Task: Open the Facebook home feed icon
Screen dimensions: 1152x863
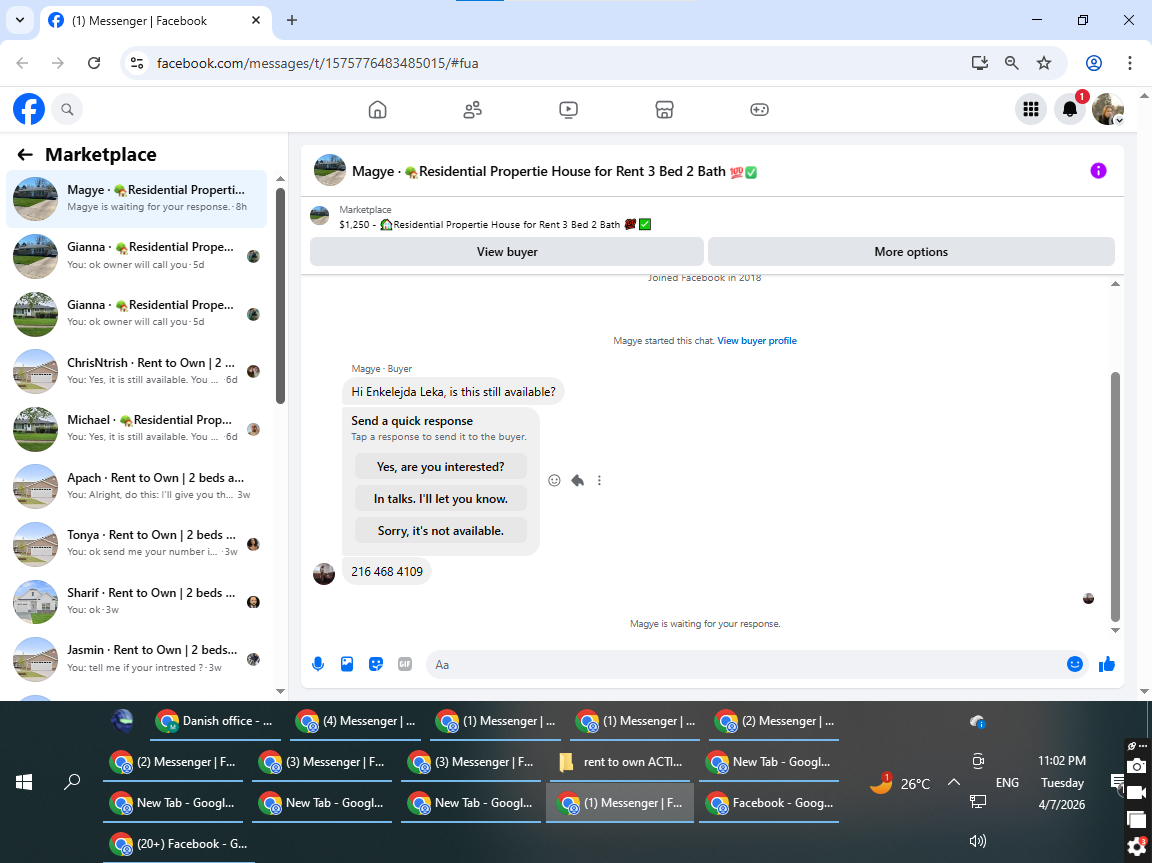Action: [377, 109]
